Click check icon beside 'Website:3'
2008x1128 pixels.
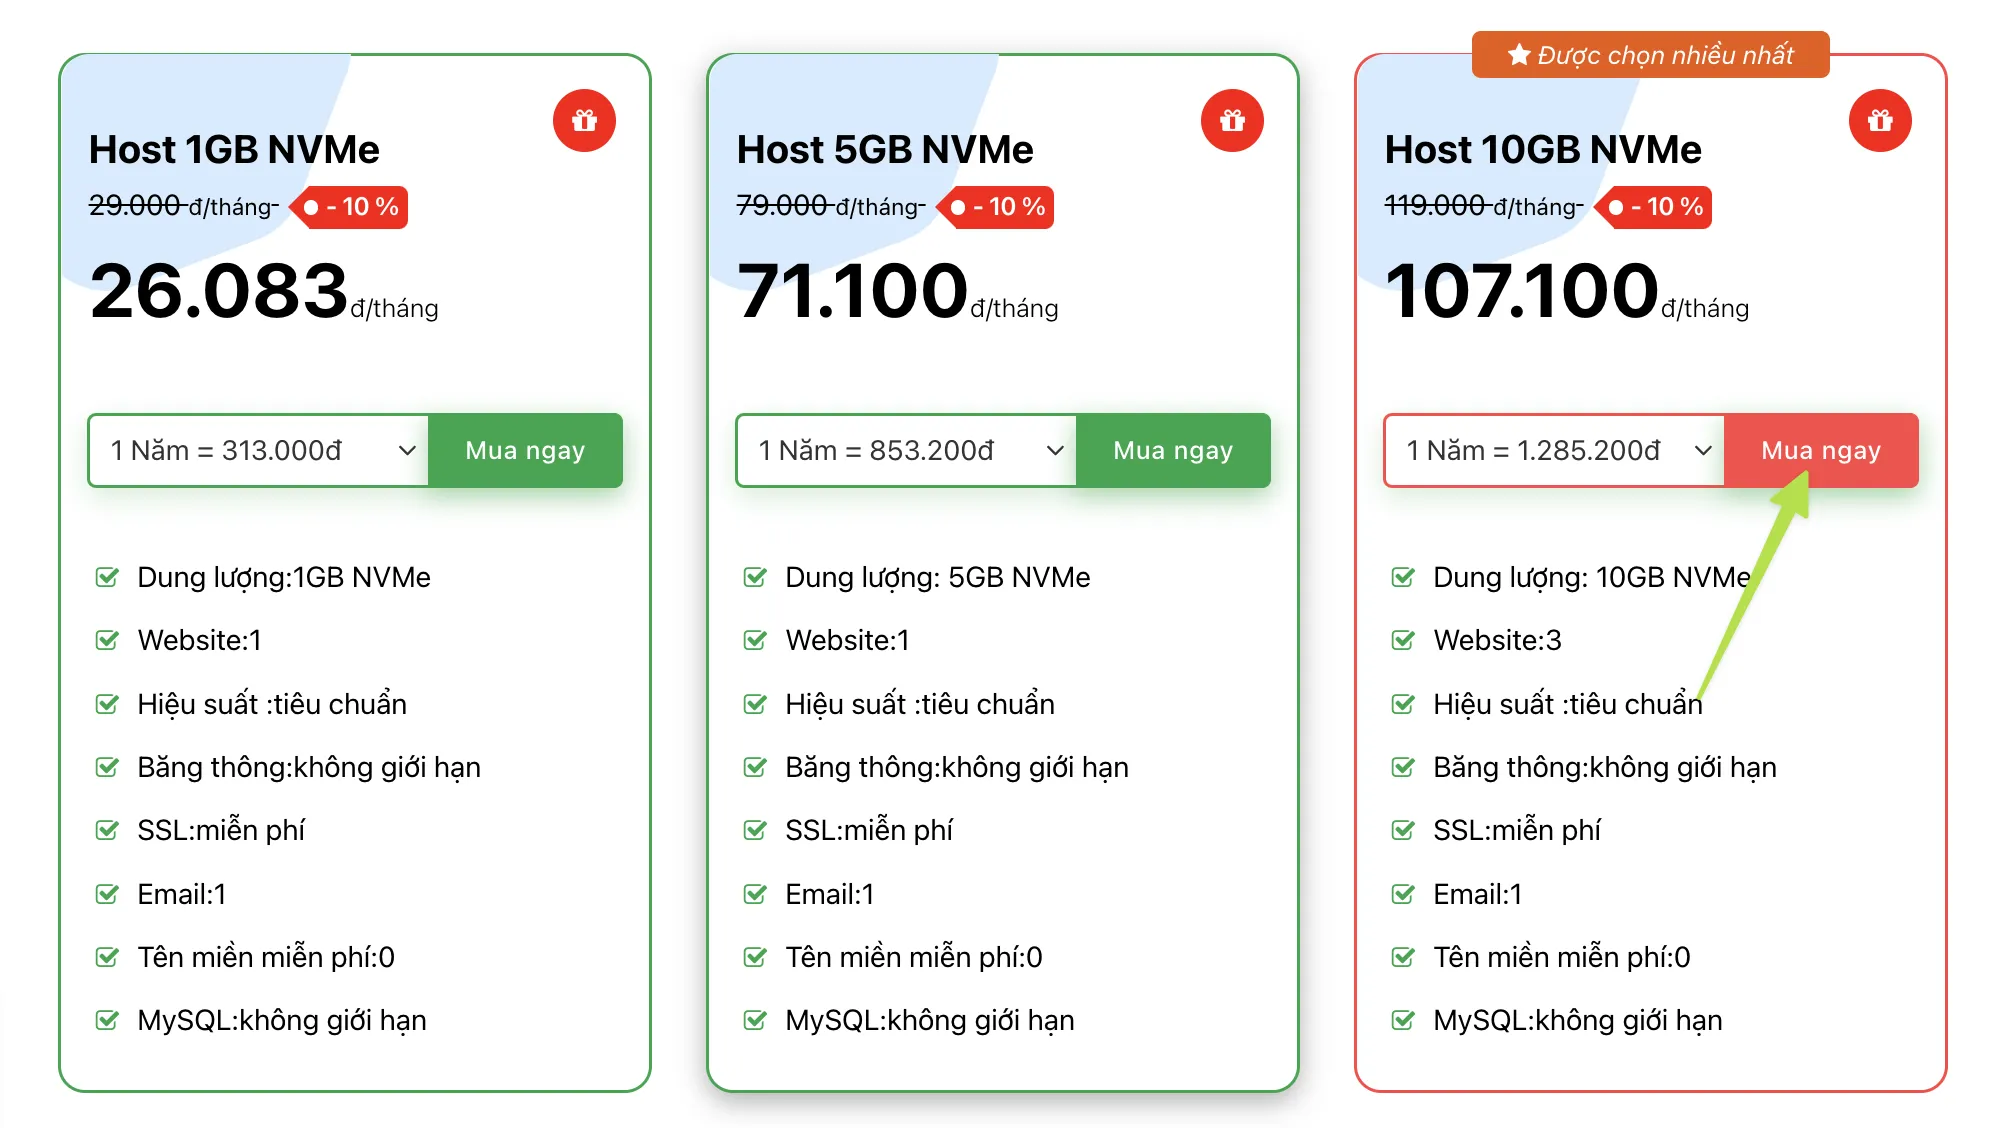coord(1403,640)
